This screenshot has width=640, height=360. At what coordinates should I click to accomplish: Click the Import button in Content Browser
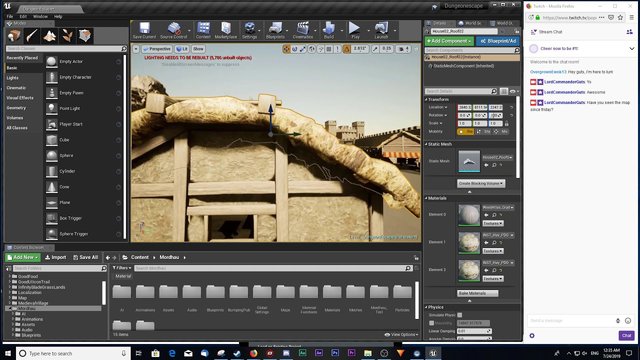coord(56,258)
